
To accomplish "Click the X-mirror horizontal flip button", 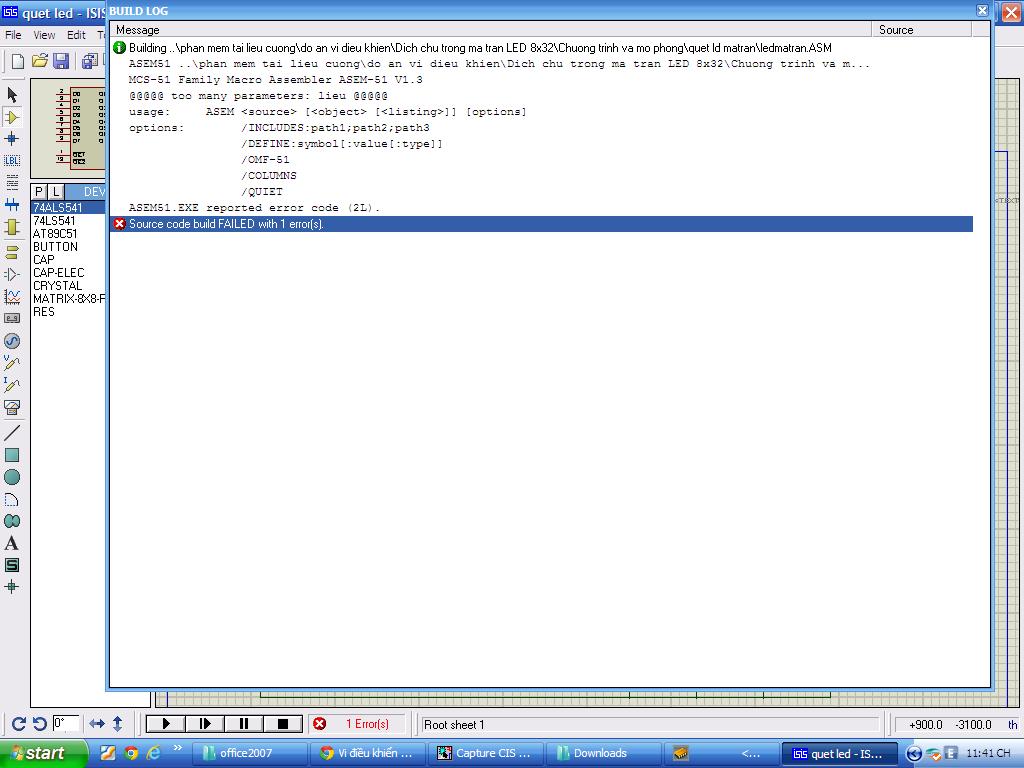I will coord(97,724).
